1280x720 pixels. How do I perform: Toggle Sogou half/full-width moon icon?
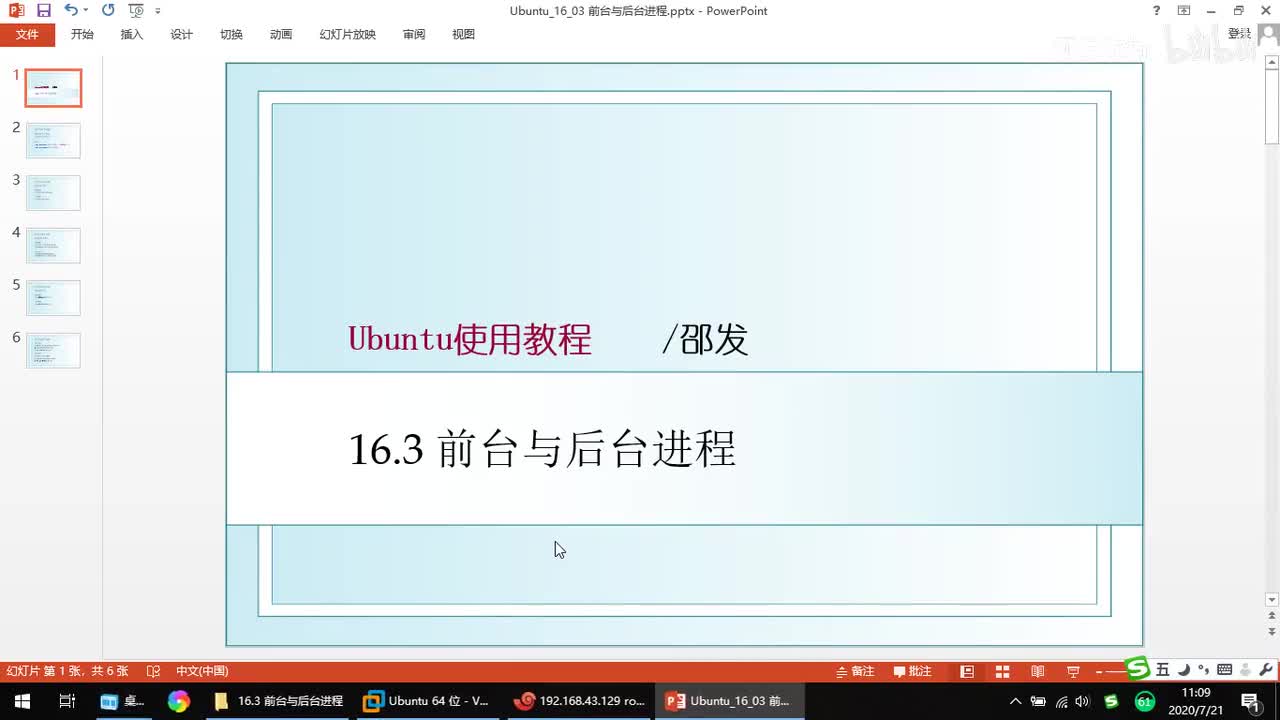pos(1184,670)
